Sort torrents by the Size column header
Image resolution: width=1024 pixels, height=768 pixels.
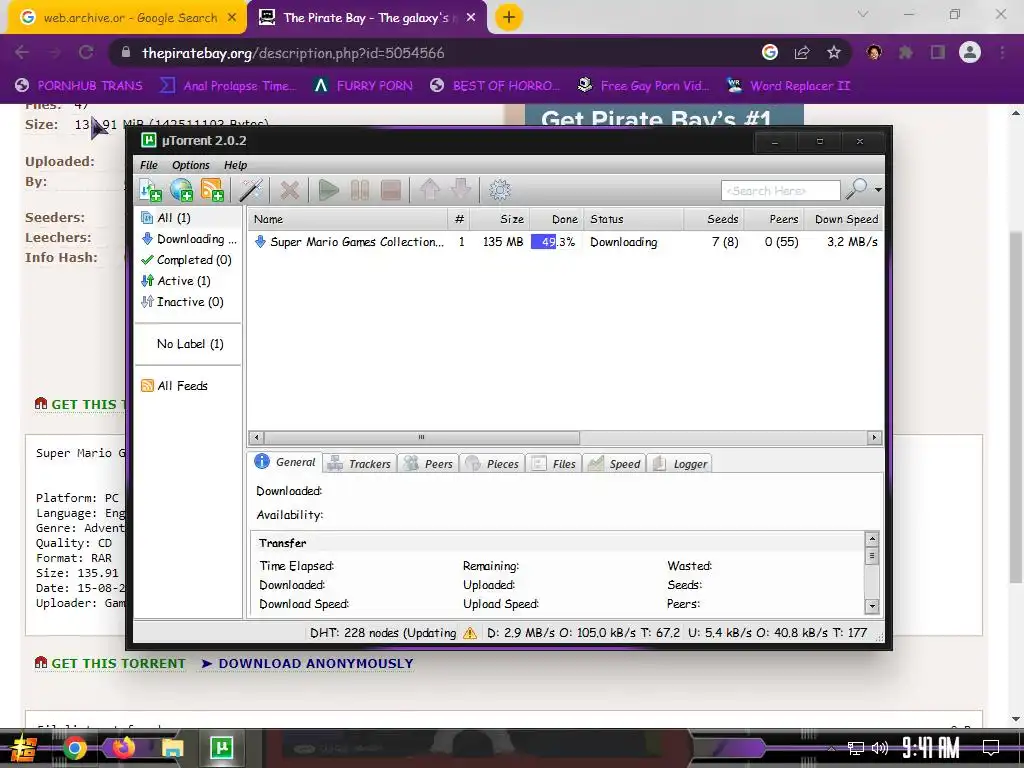(500, 219)
